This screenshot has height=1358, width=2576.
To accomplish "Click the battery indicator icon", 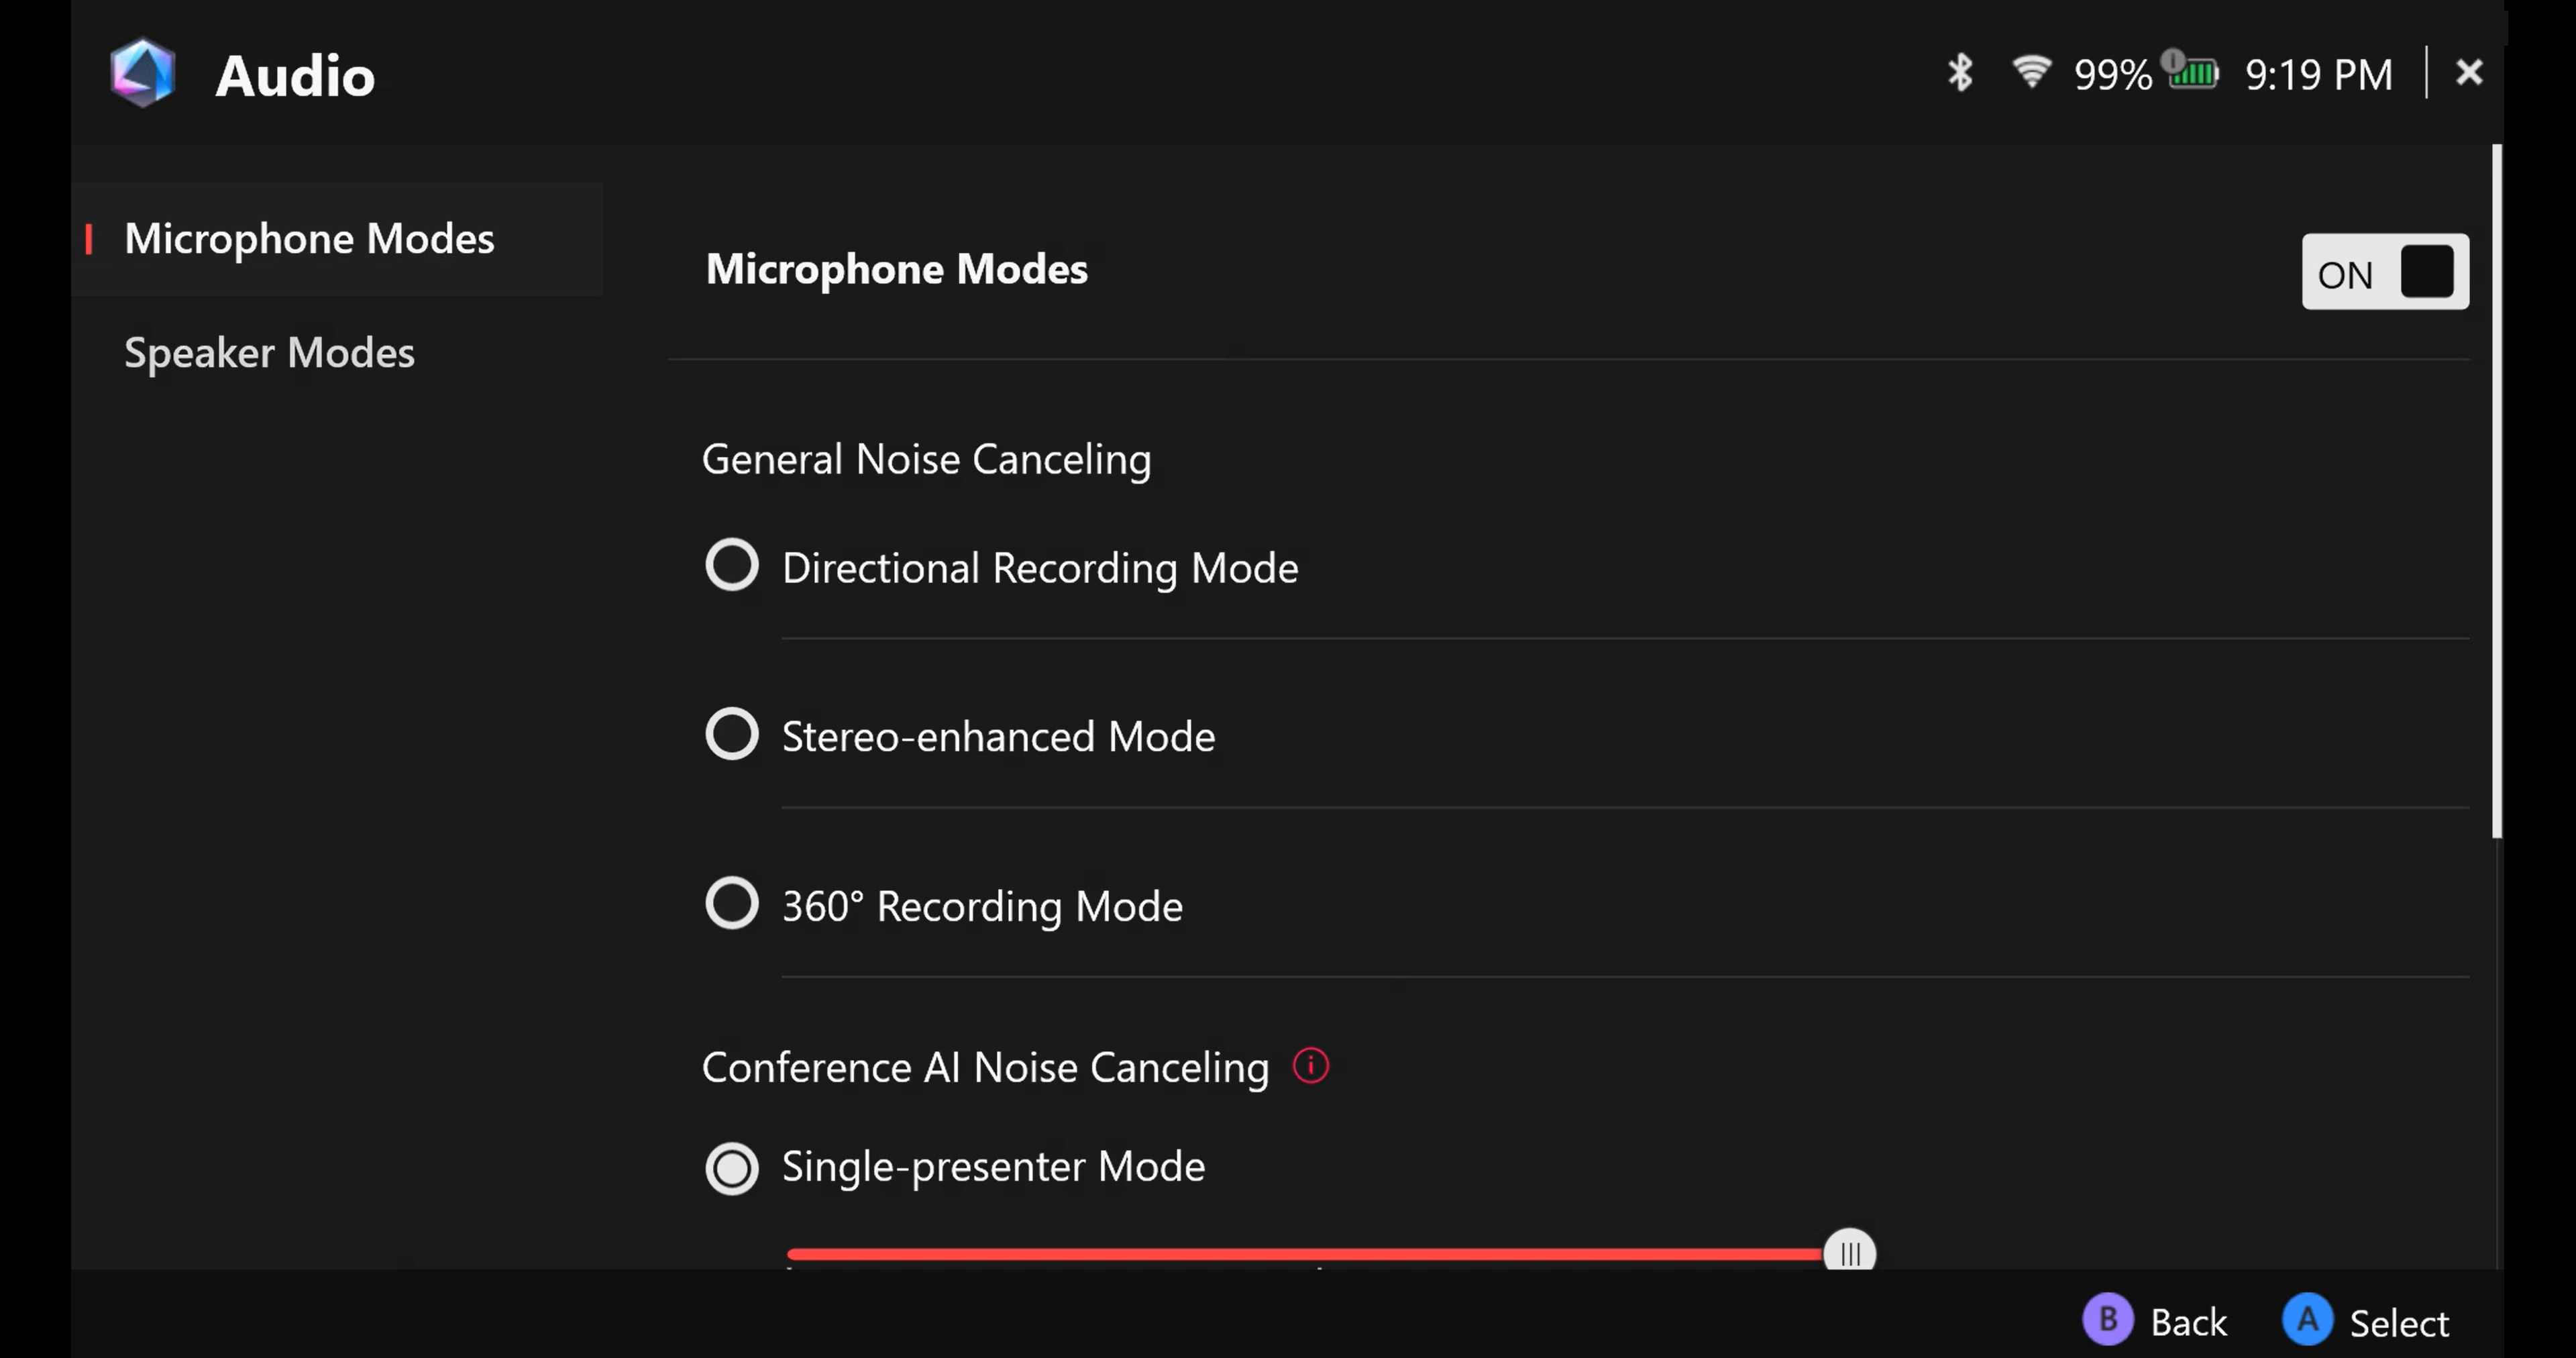I will coord(2192,72).
